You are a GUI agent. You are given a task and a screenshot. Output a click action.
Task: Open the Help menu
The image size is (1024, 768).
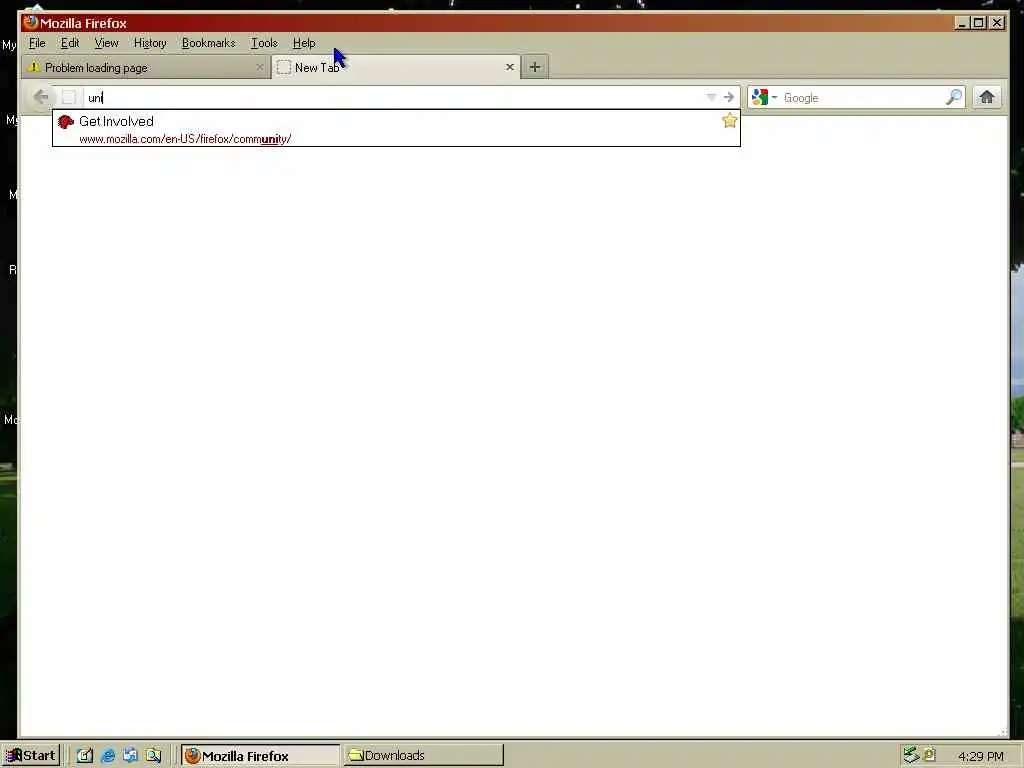304,43
